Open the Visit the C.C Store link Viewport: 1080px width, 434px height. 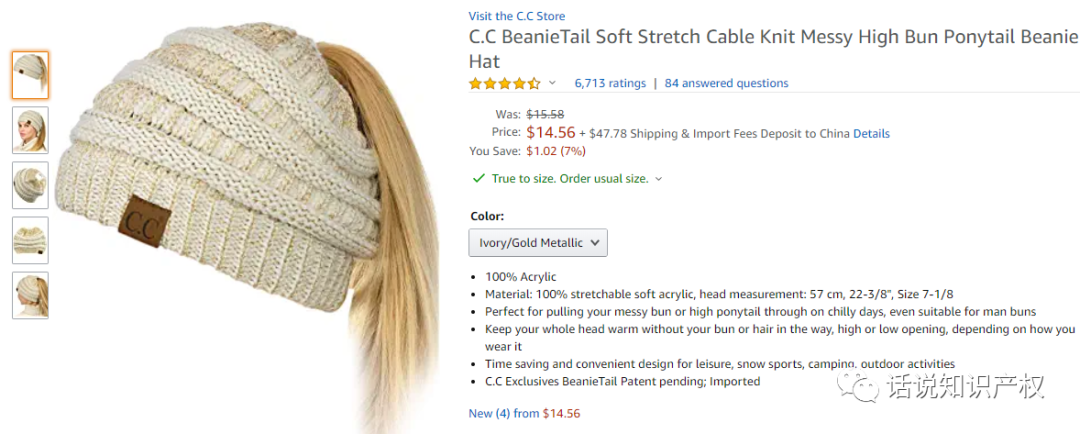[516, 16]
